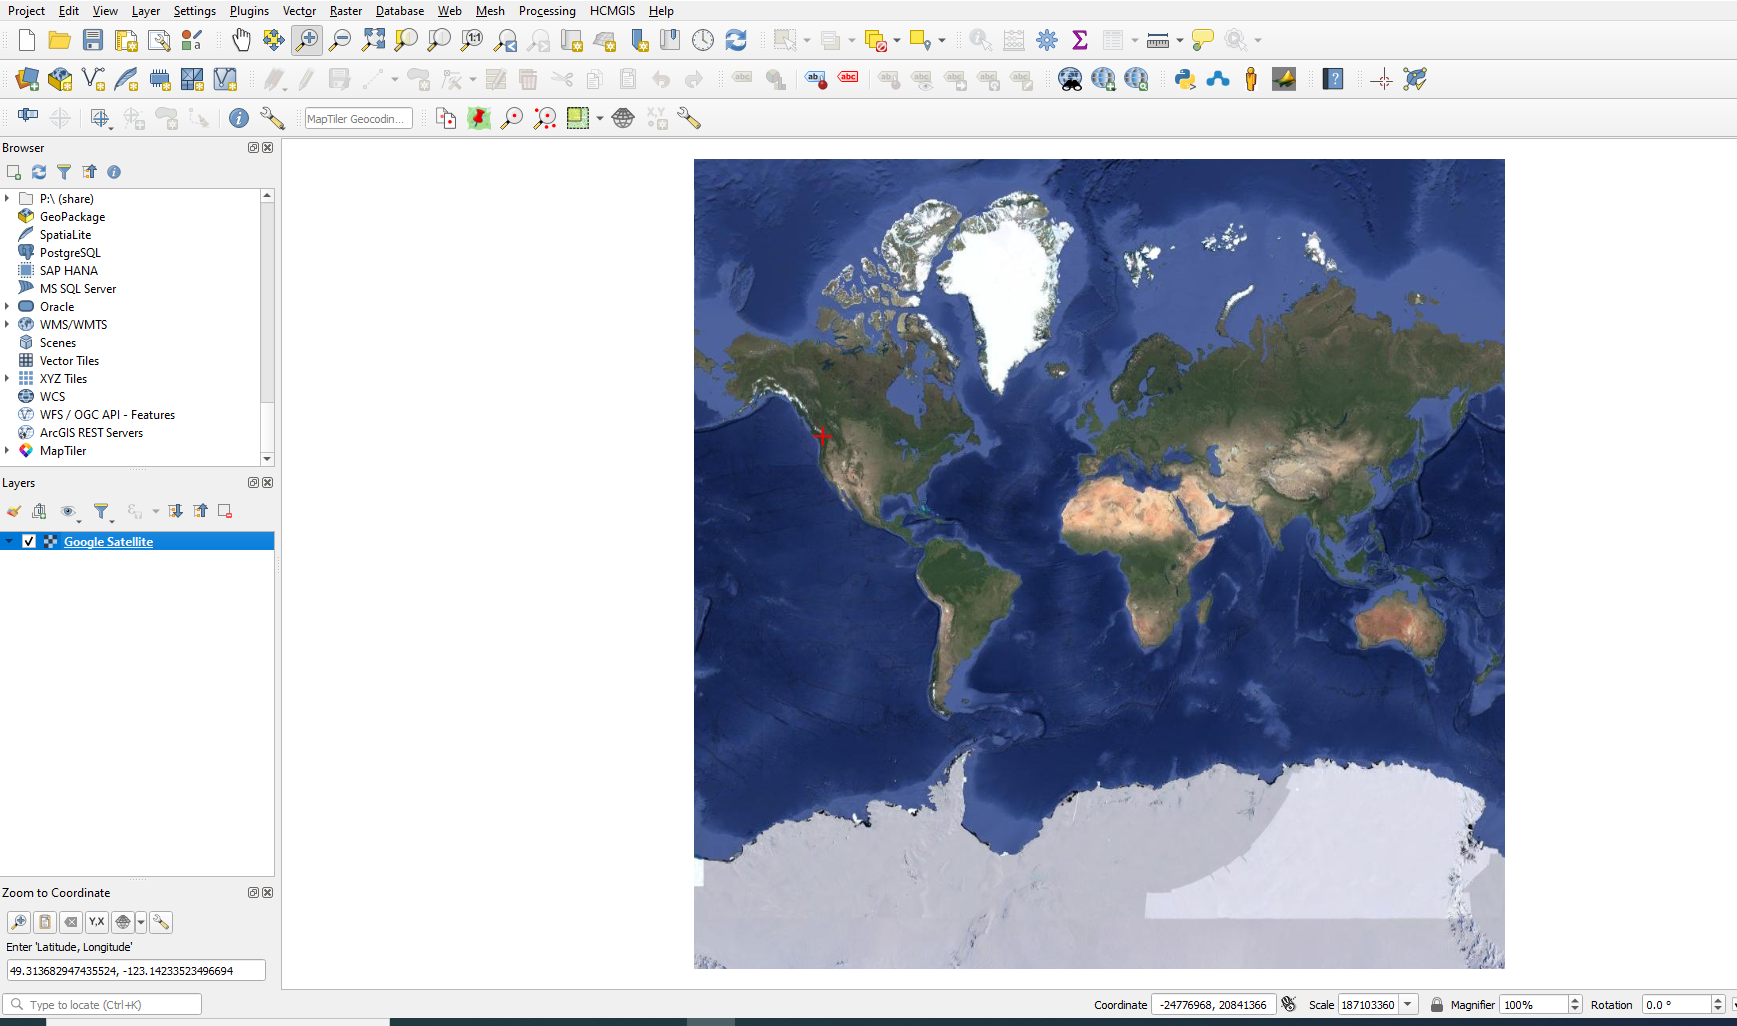The width and height of the screenshot is (1737, 1026).
Task: Open the Scale dropdown list
Action: pos(1408,1005)
